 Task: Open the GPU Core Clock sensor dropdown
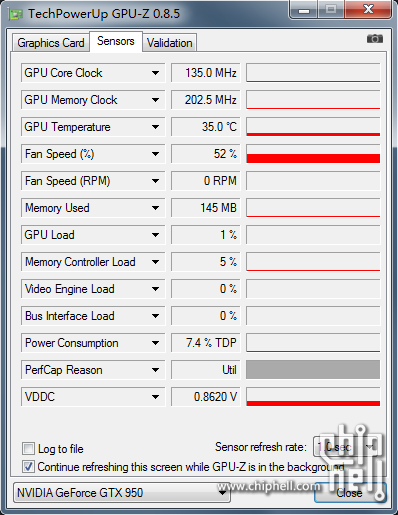point(155,73)
